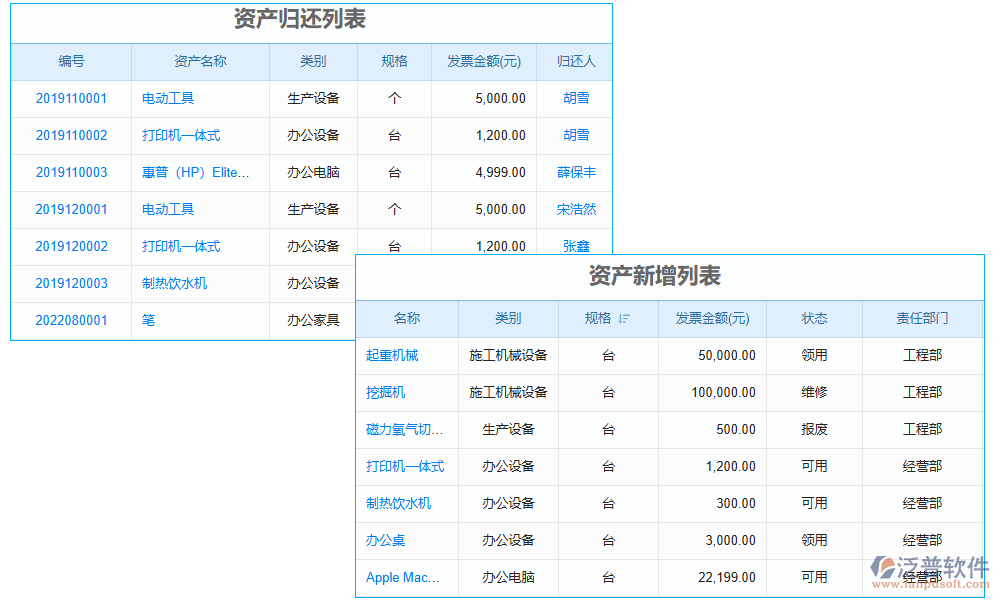
Task: Open asset record 2019110003
Action: tap(71, 173)
